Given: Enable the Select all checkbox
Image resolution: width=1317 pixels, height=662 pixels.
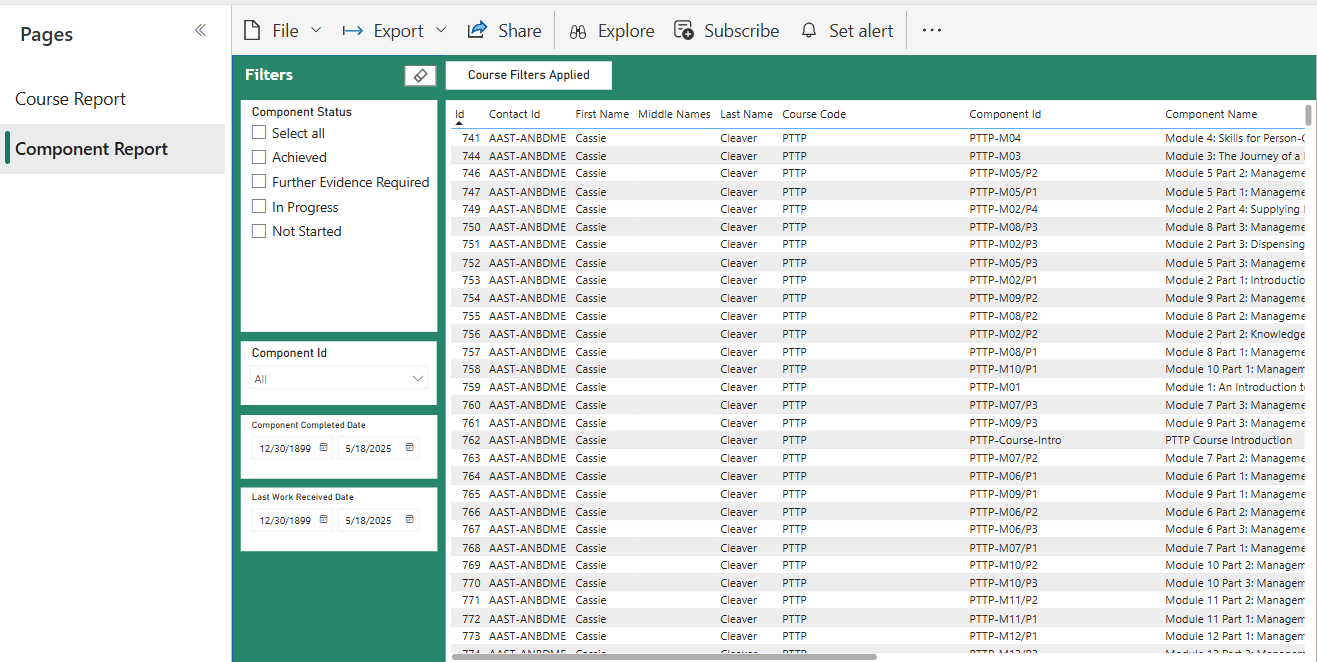Looking at the screenshot, I should click(259, 133).
